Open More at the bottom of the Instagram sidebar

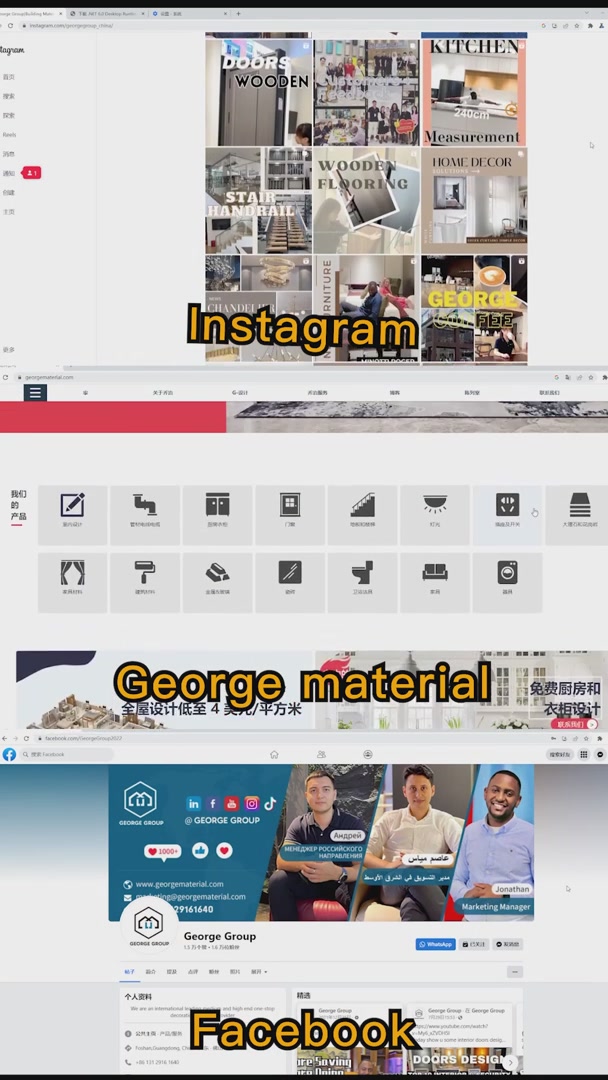(8, 350)
